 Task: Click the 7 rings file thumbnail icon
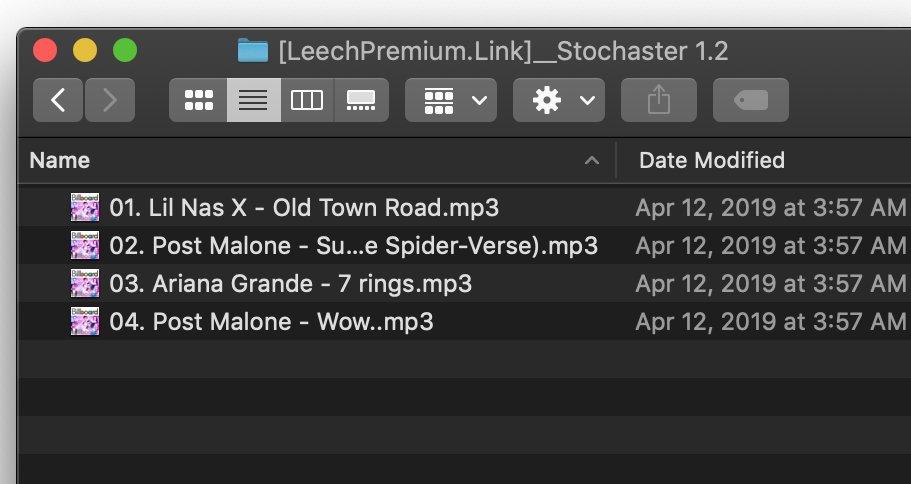tap(85, 284)
